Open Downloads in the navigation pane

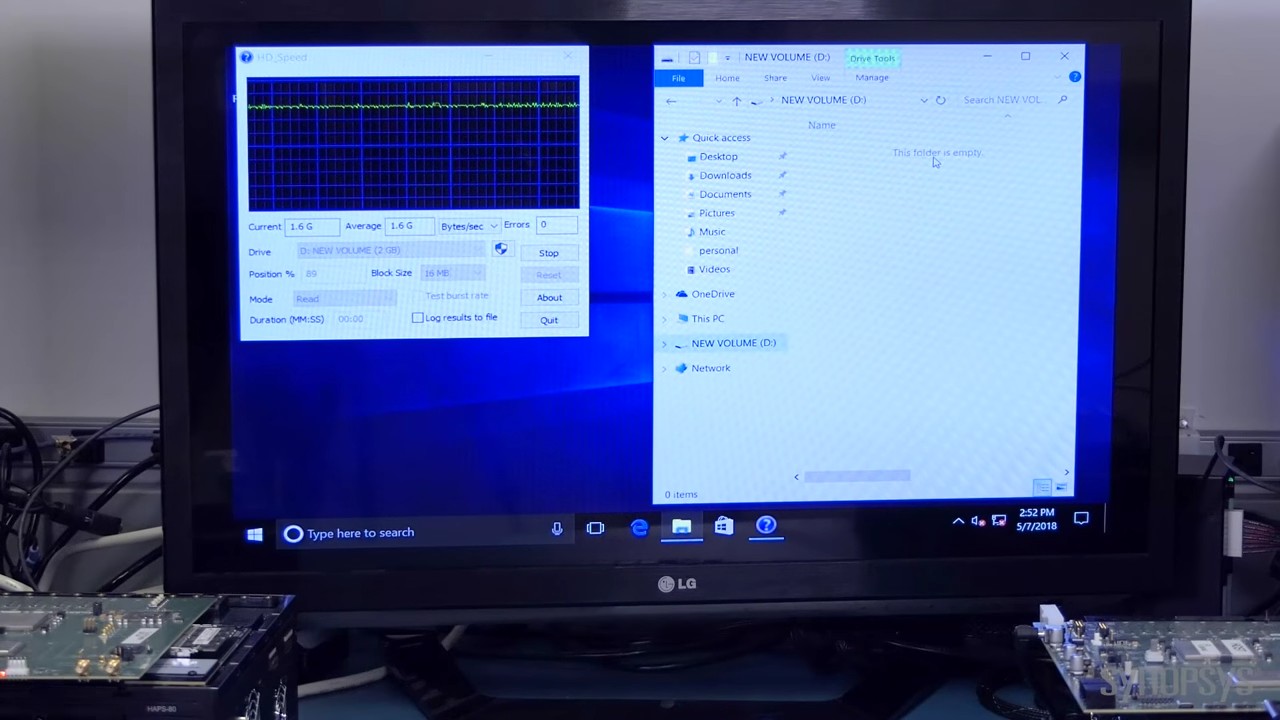pyautogui.click(x=725, y=175)
